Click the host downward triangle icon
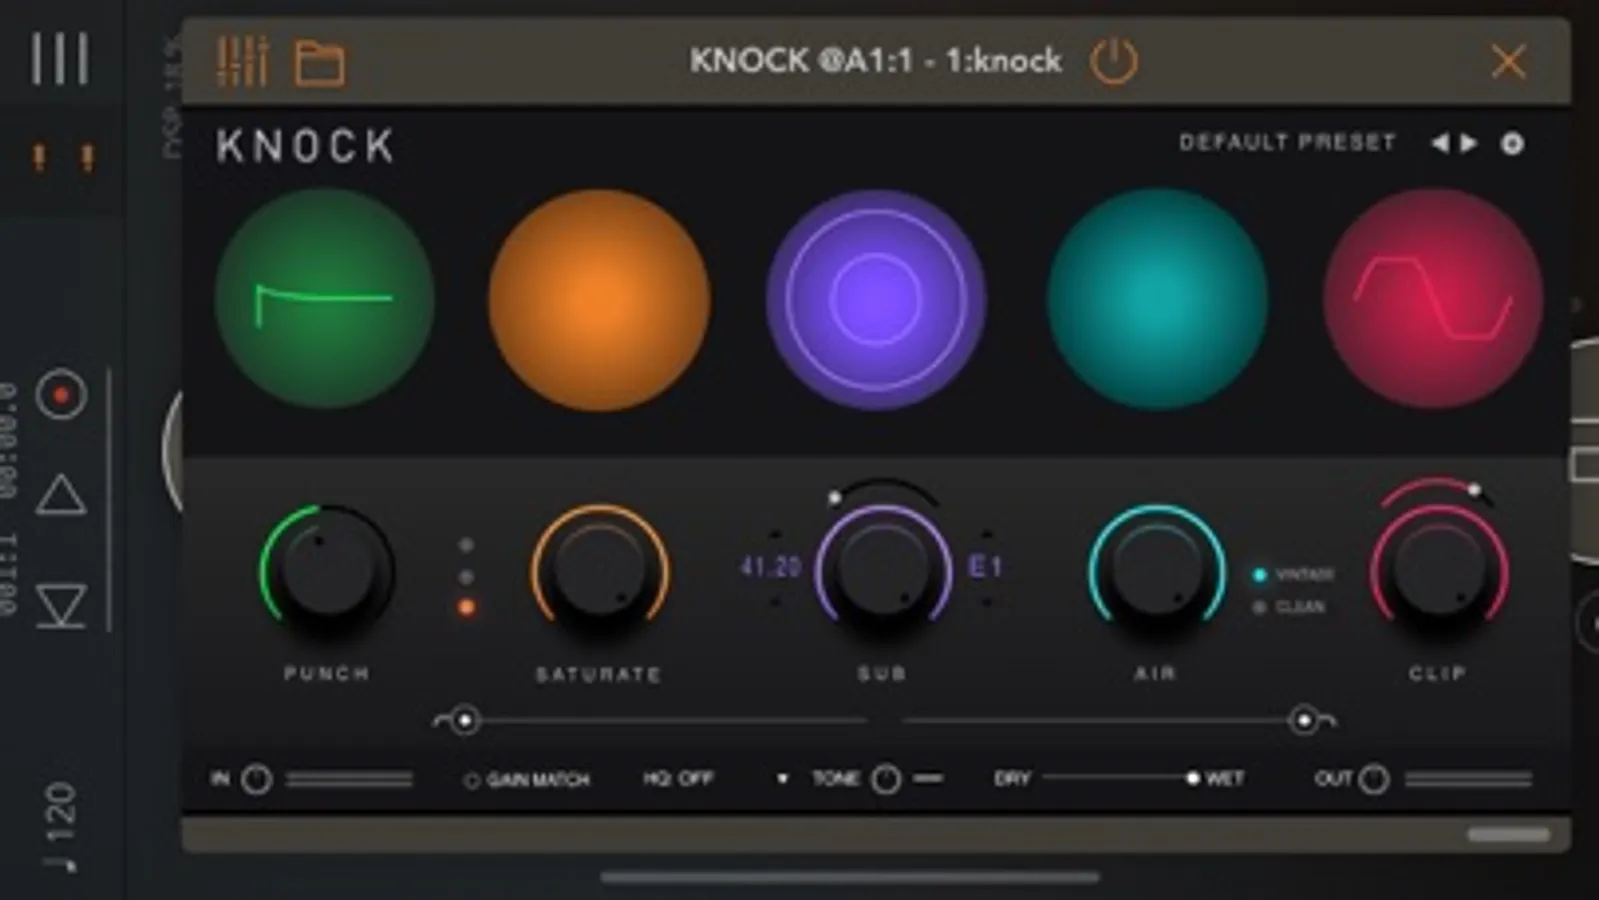 point(61,606)
